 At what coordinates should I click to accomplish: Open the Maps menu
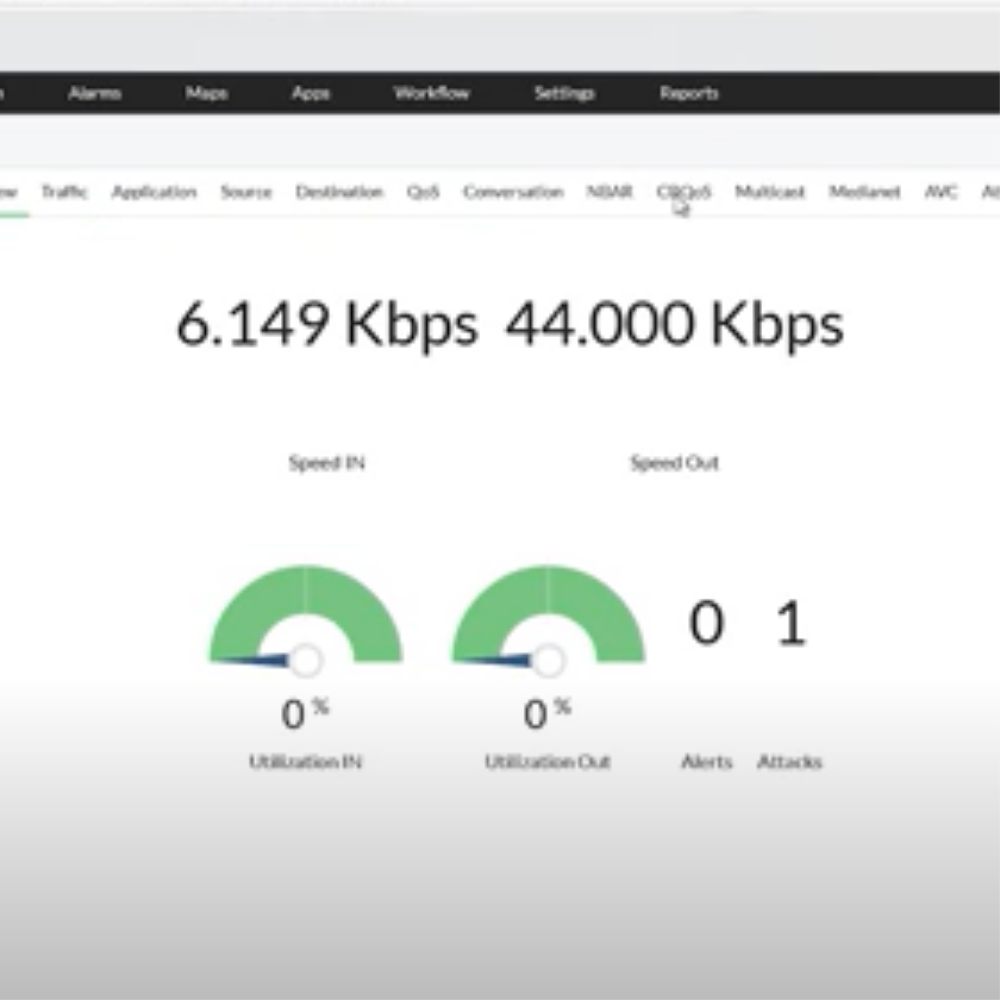(206, 93)
